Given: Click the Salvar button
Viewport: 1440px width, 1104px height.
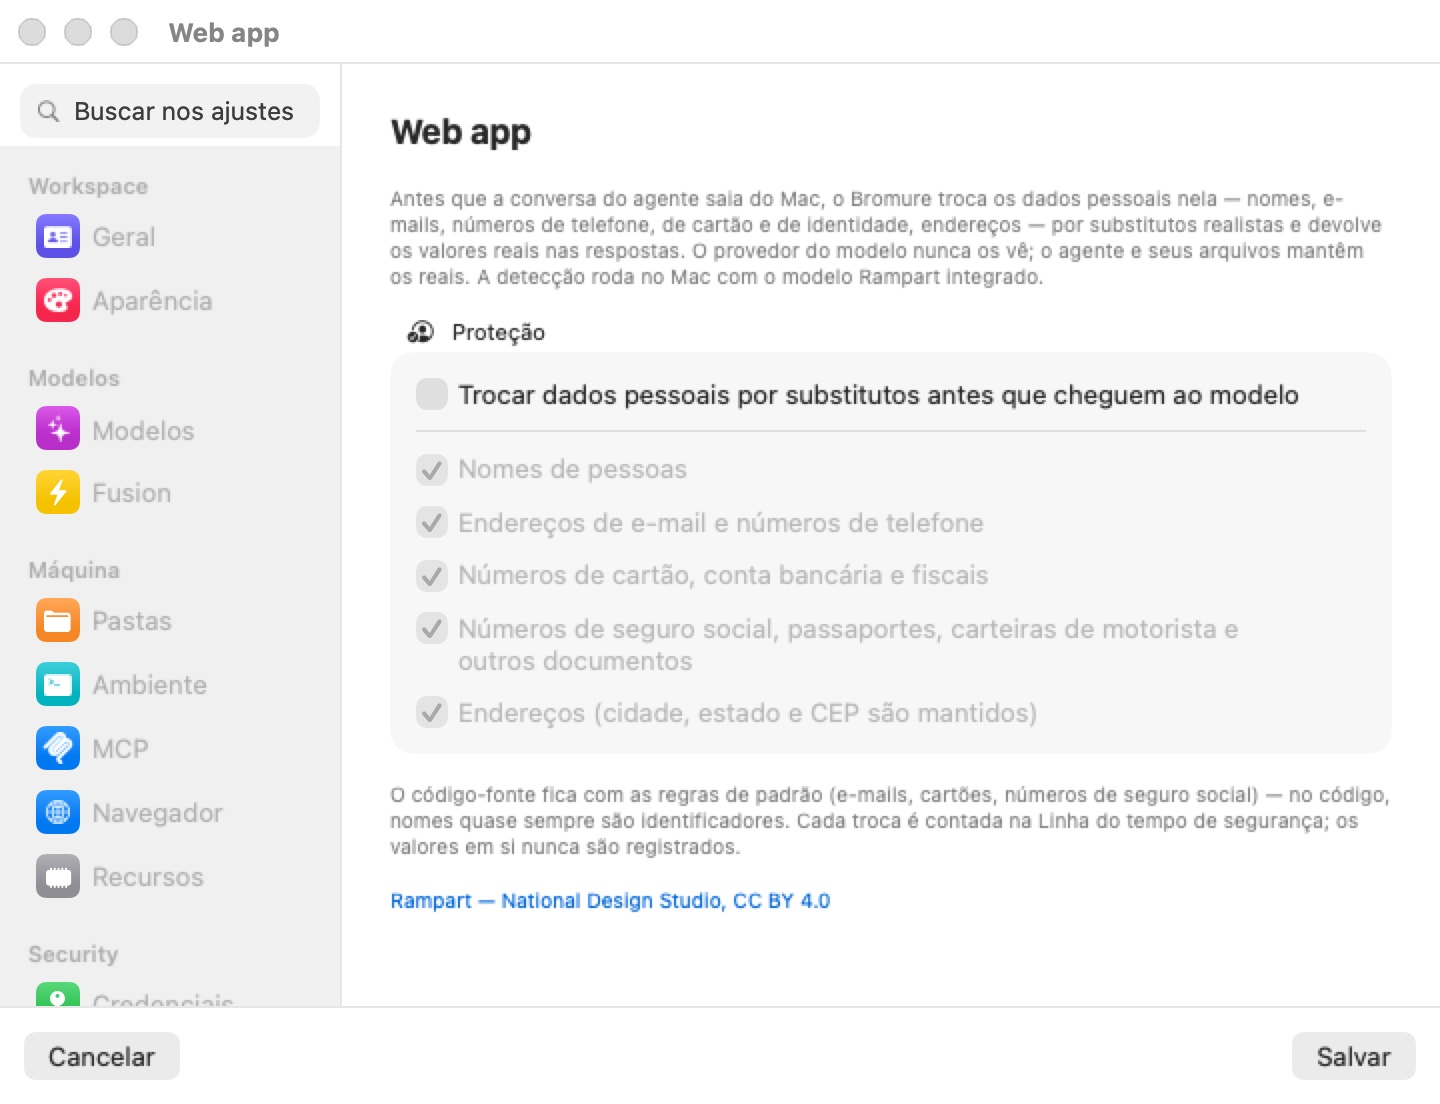Looking at the screenshot, I should point(1353,1056).
